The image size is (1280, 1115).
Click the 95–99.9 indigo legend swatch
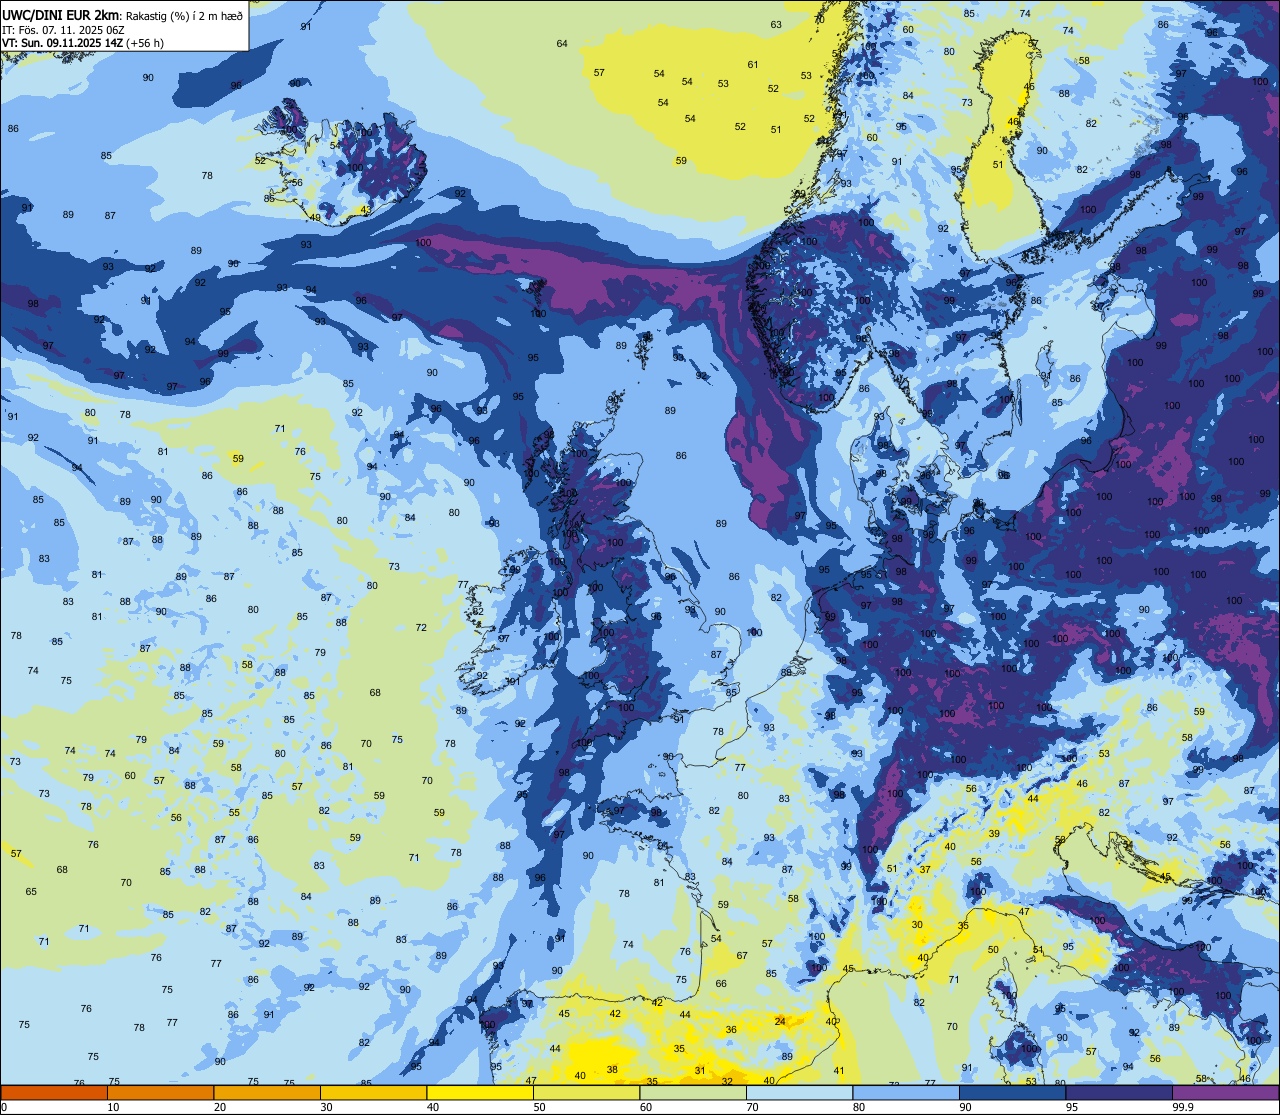click(1119, 1092)
